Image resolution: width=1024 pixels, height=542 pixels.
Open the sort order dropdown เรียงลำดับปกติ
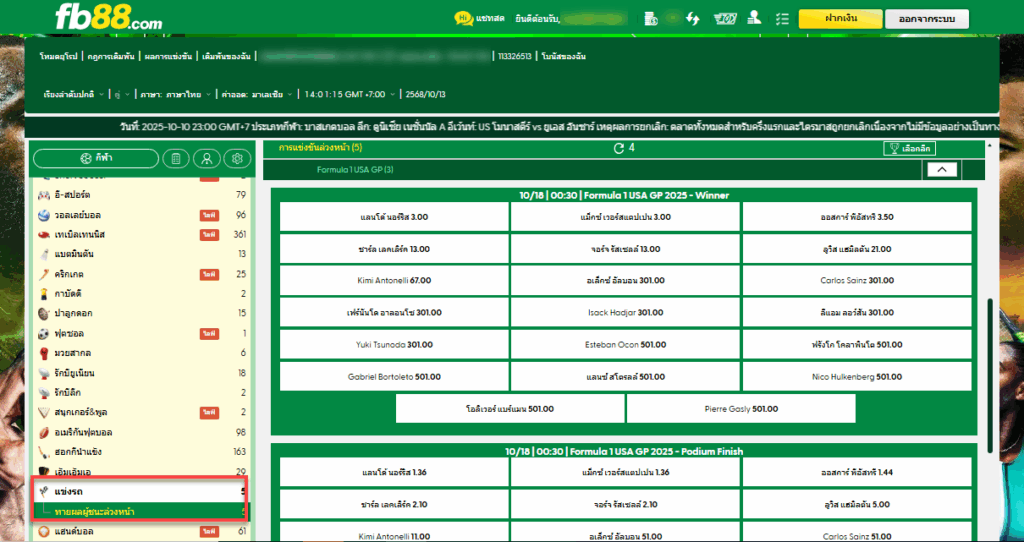74,94
